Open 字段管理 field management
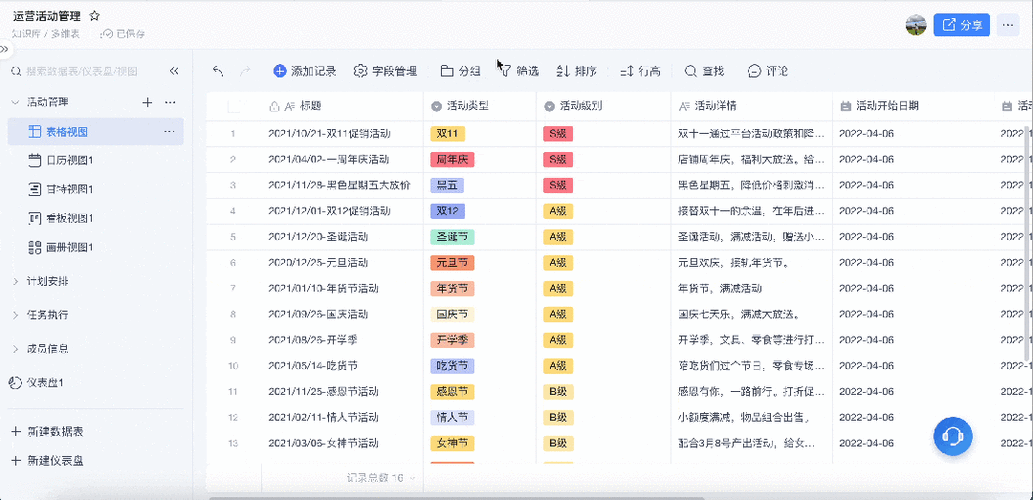Viewport: 1033px width, 500px height. tap(386, 71)
